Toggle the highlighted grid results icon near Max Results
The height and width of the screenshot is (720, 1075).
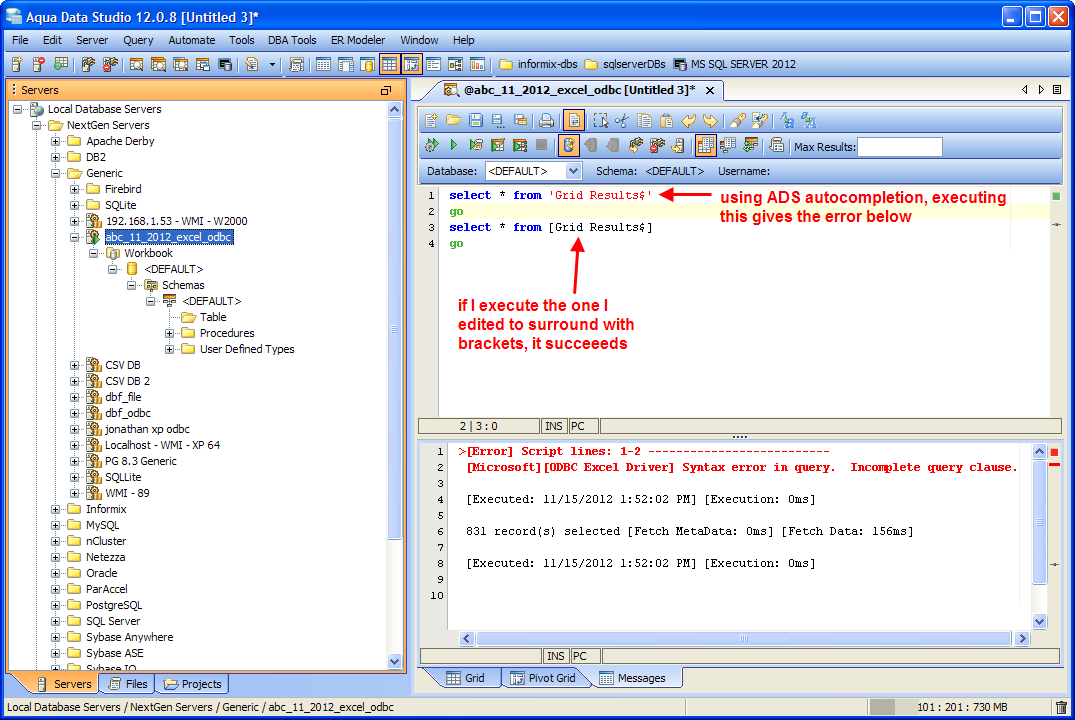pos(705,145)
